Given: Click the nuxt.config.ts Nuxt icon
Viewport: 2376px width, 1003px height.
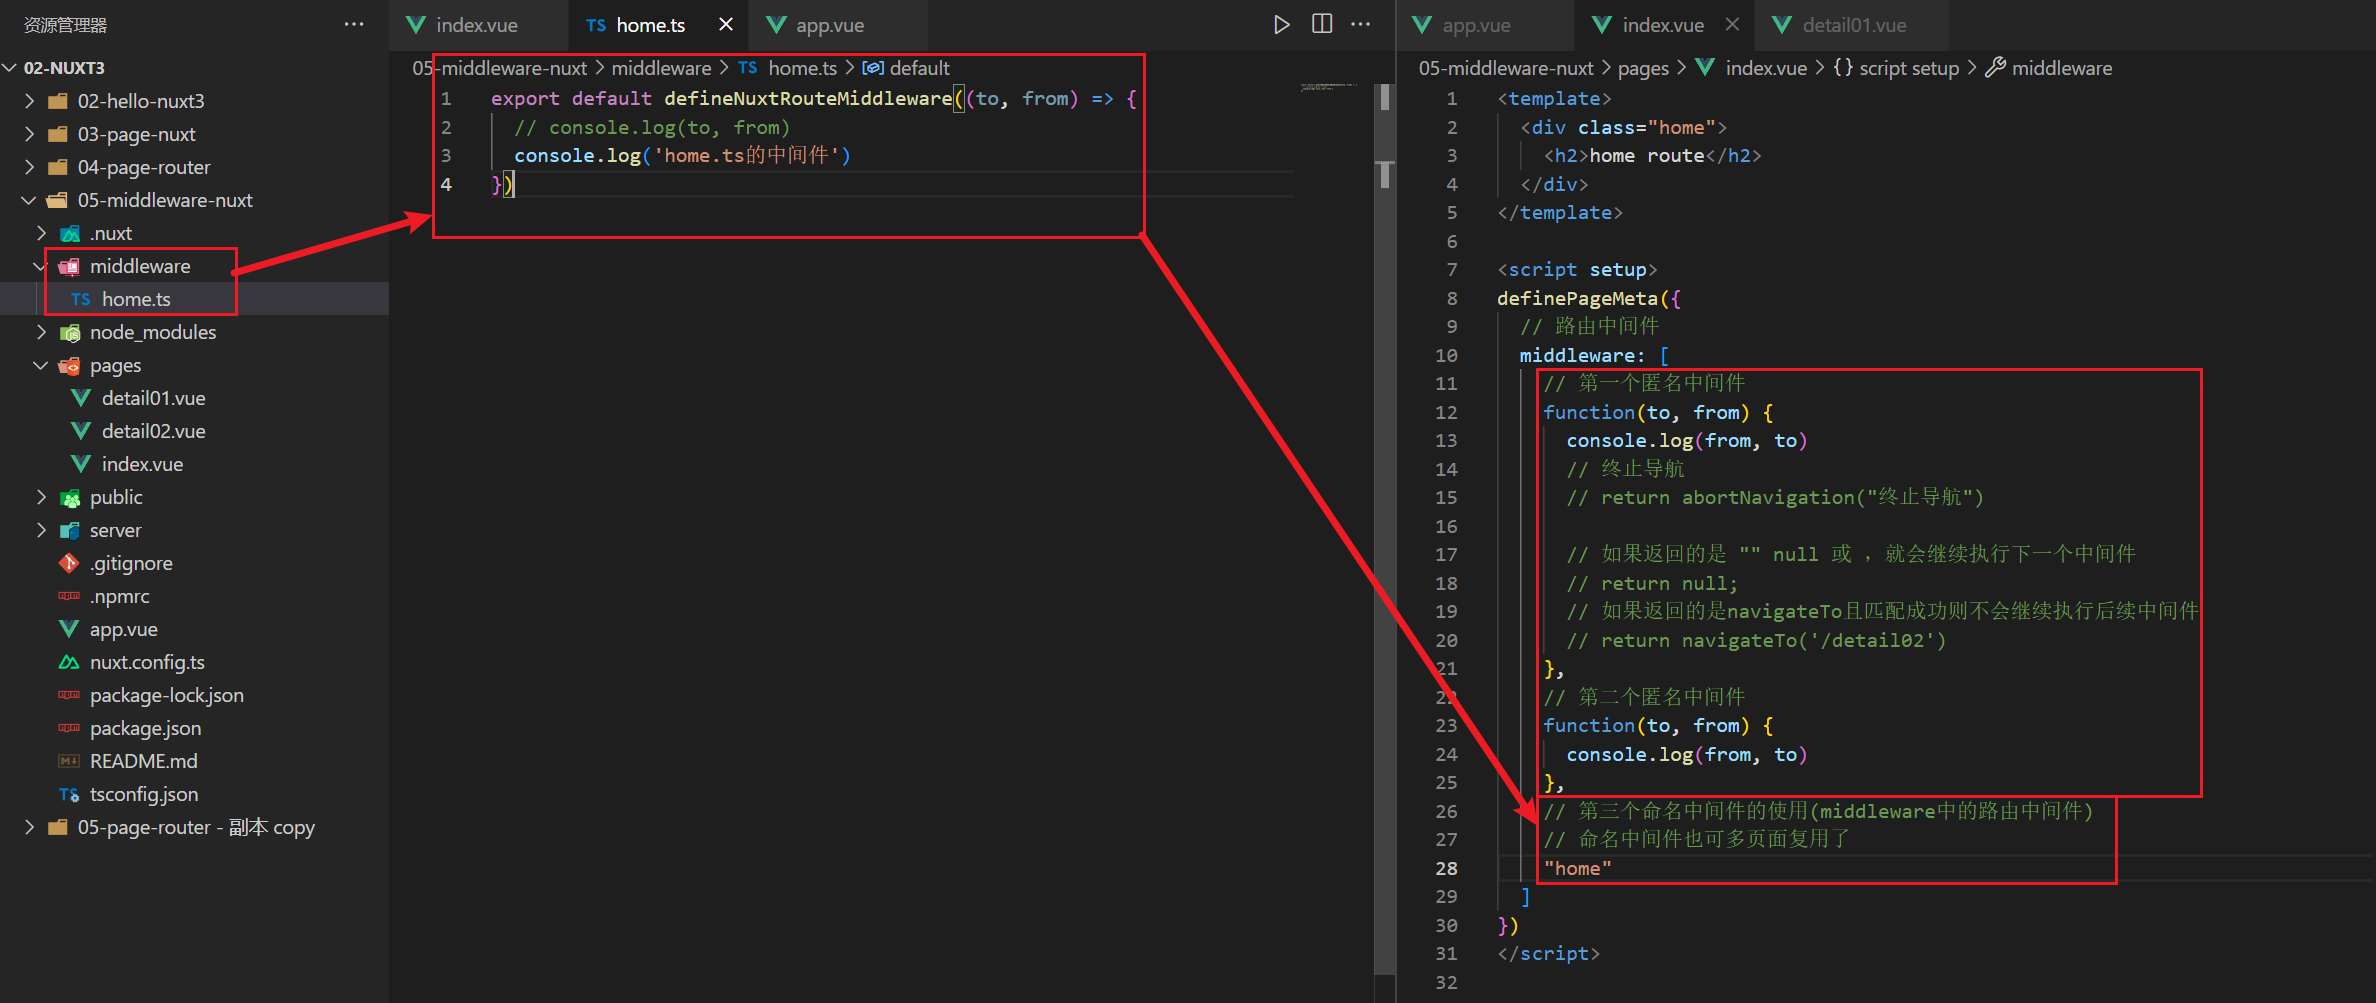Looking at the screenshot, I should [x=69, y=662].
